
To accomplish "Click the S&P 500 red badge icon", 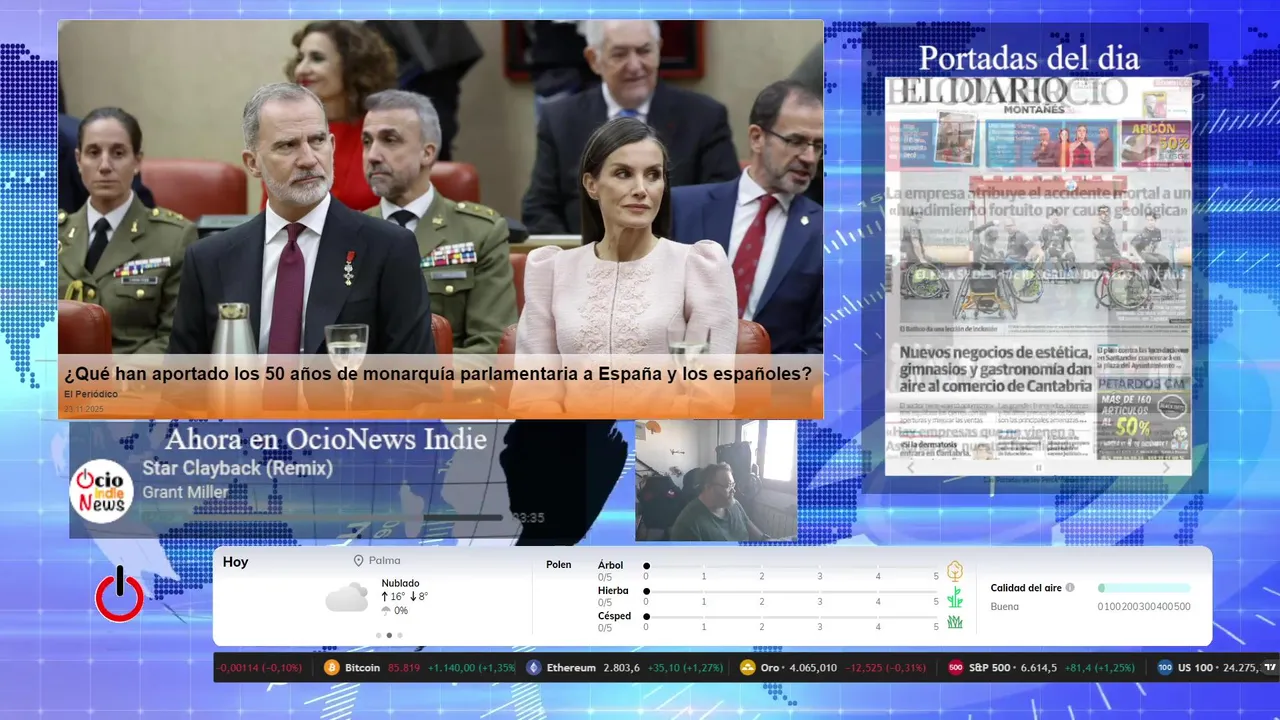I will [955, 668].
